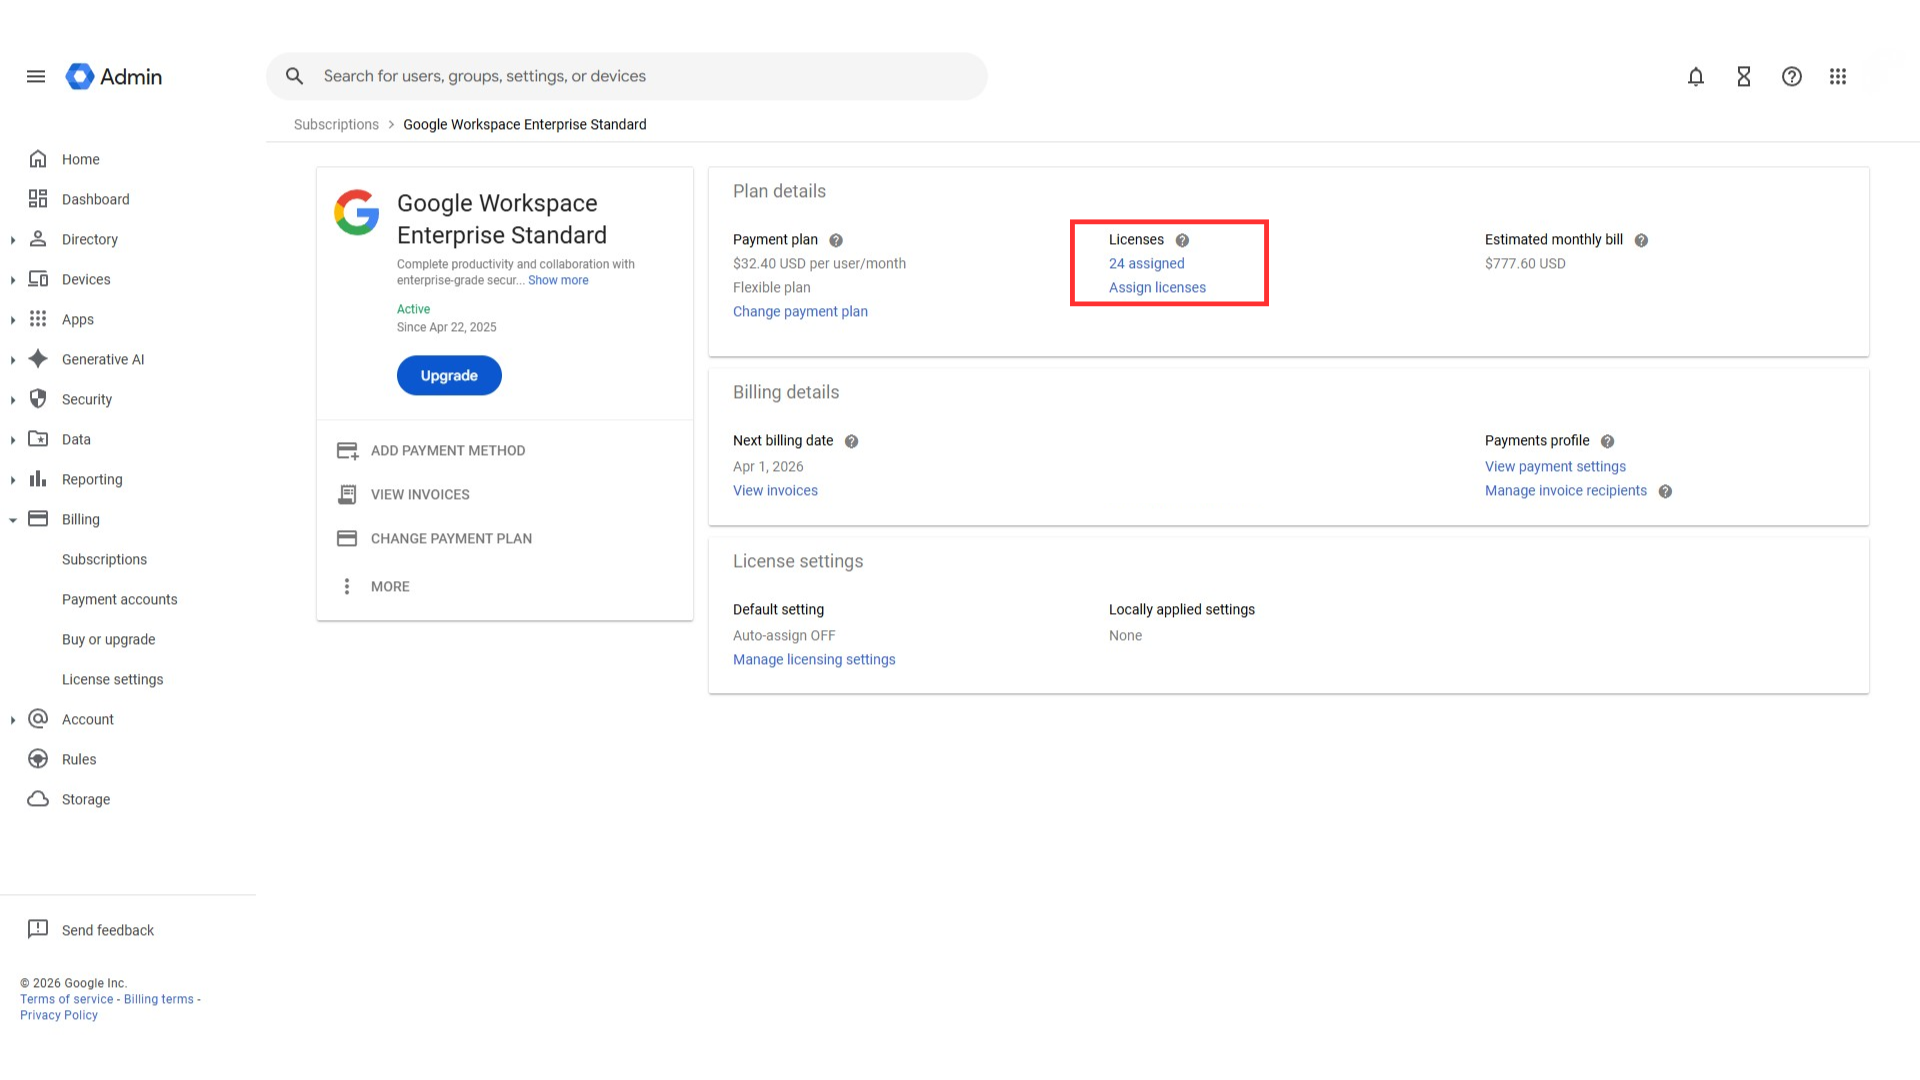Click the Apps grid icon in sidebar
The height and width of the screenshot is (1080, 1920).
38,319
